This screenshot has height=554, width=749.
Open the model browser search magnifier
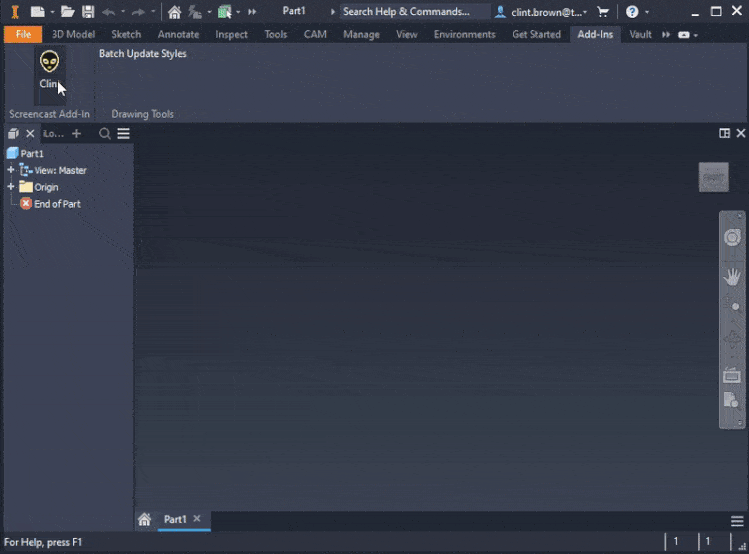click(105, 134)
